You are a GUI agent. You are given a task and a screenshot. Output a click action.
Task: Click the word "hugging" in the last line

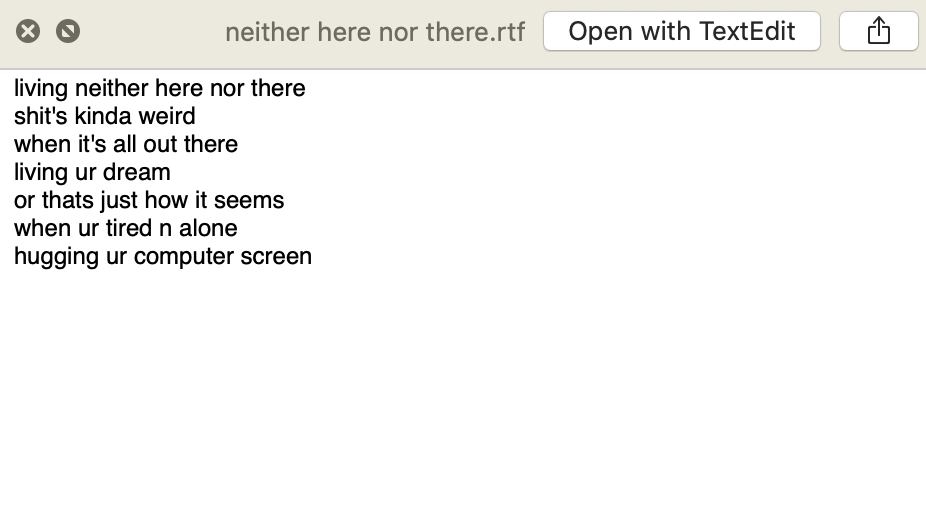point(57,256)
